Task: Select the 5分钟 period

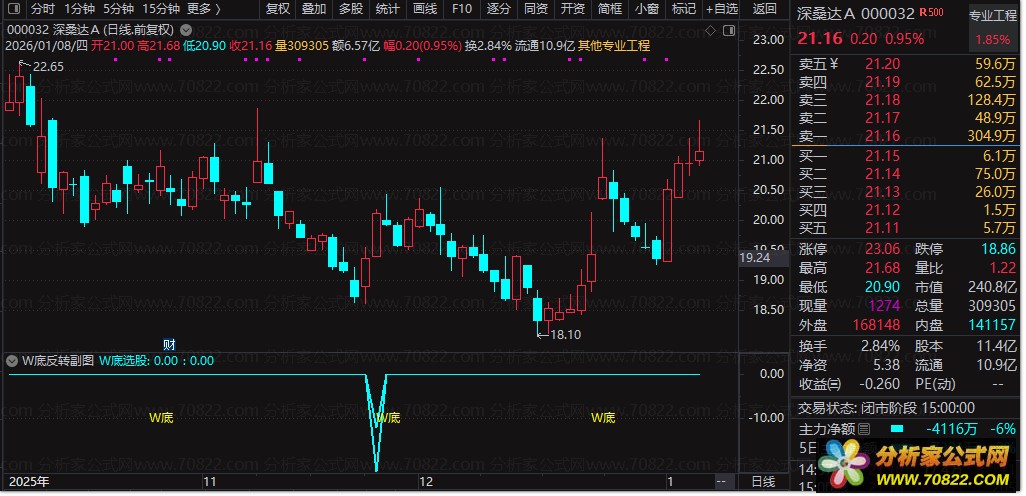Action: coord(118,9)
